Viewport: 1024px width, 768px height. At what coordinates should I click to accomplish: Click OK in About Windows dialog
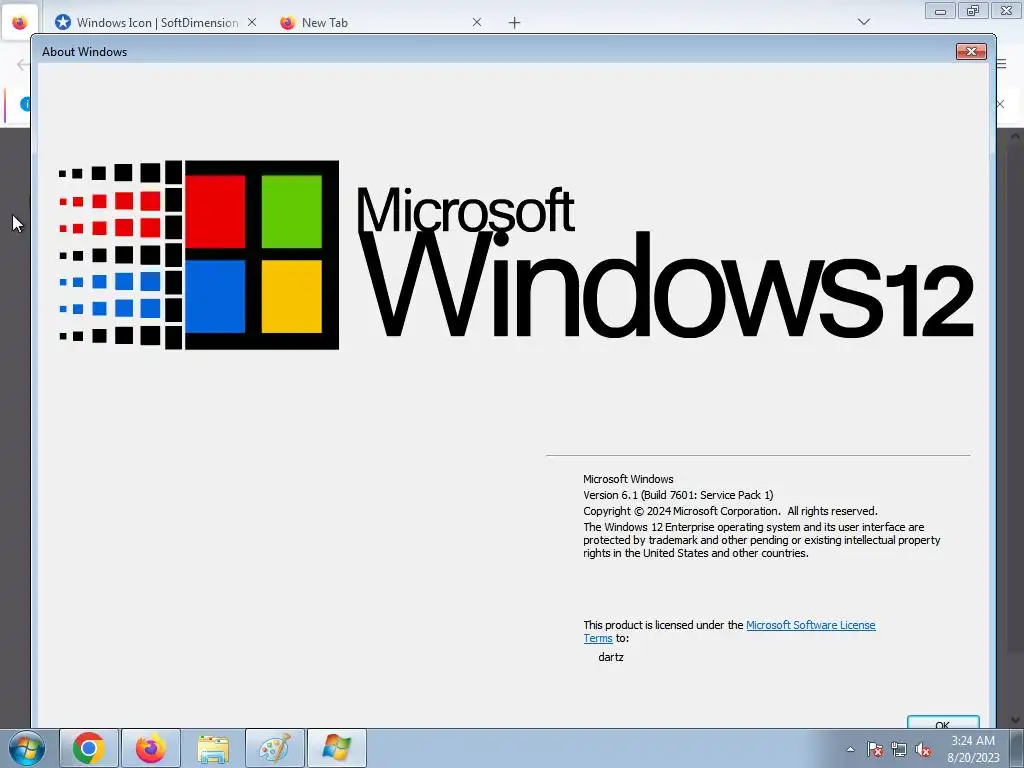pyautogui.click(x=943, y=724)
